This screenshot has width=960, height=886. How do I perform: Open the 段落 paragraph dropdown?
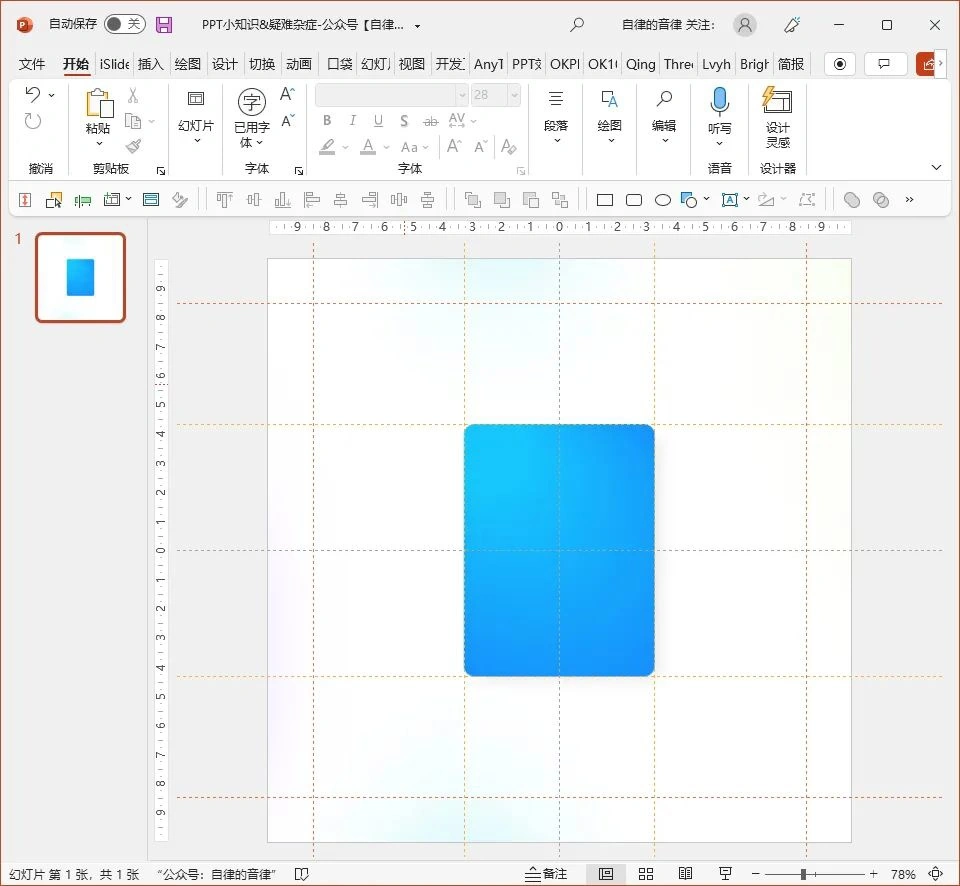pyautogui.click(x=556, y=126)
